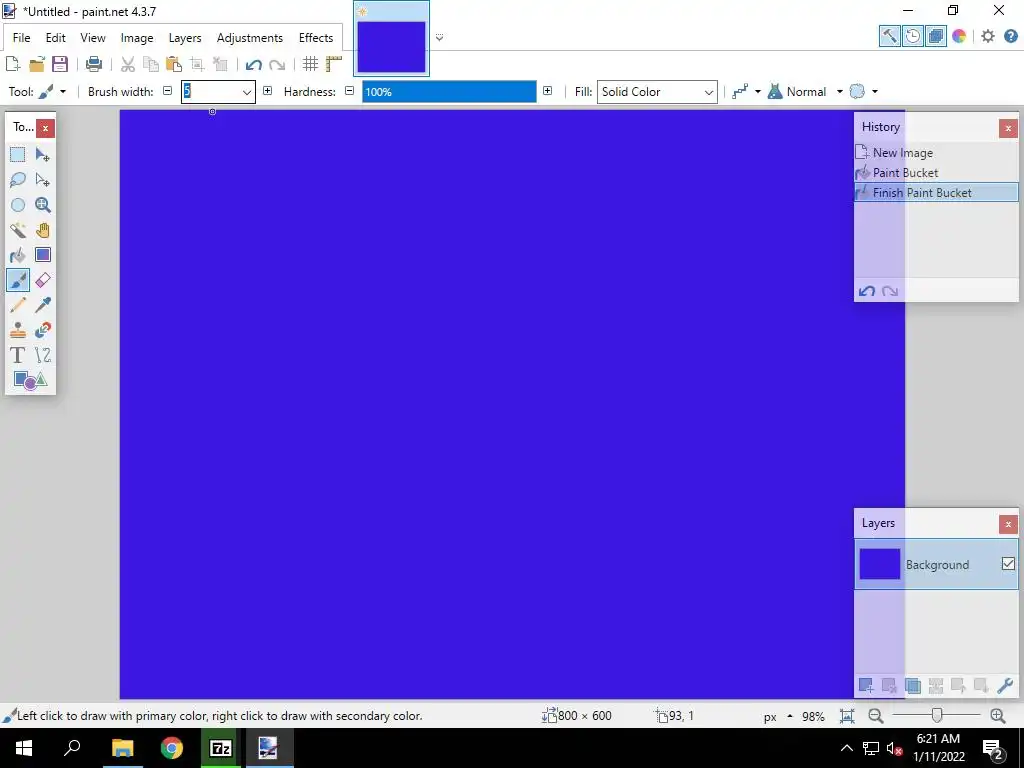
Task: Click Undo in History panel
Action: click(x=867, y=291)
